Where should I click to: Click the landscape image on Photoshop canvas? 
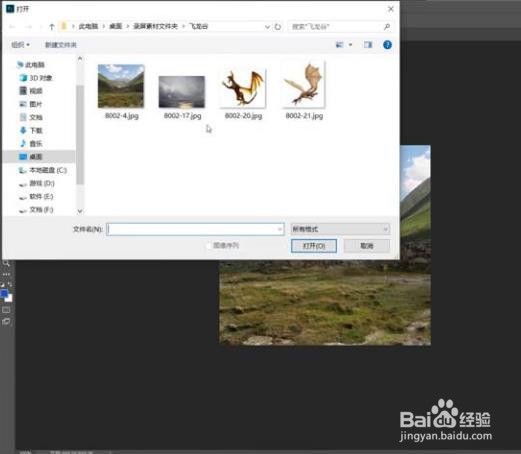click(325, 302)
